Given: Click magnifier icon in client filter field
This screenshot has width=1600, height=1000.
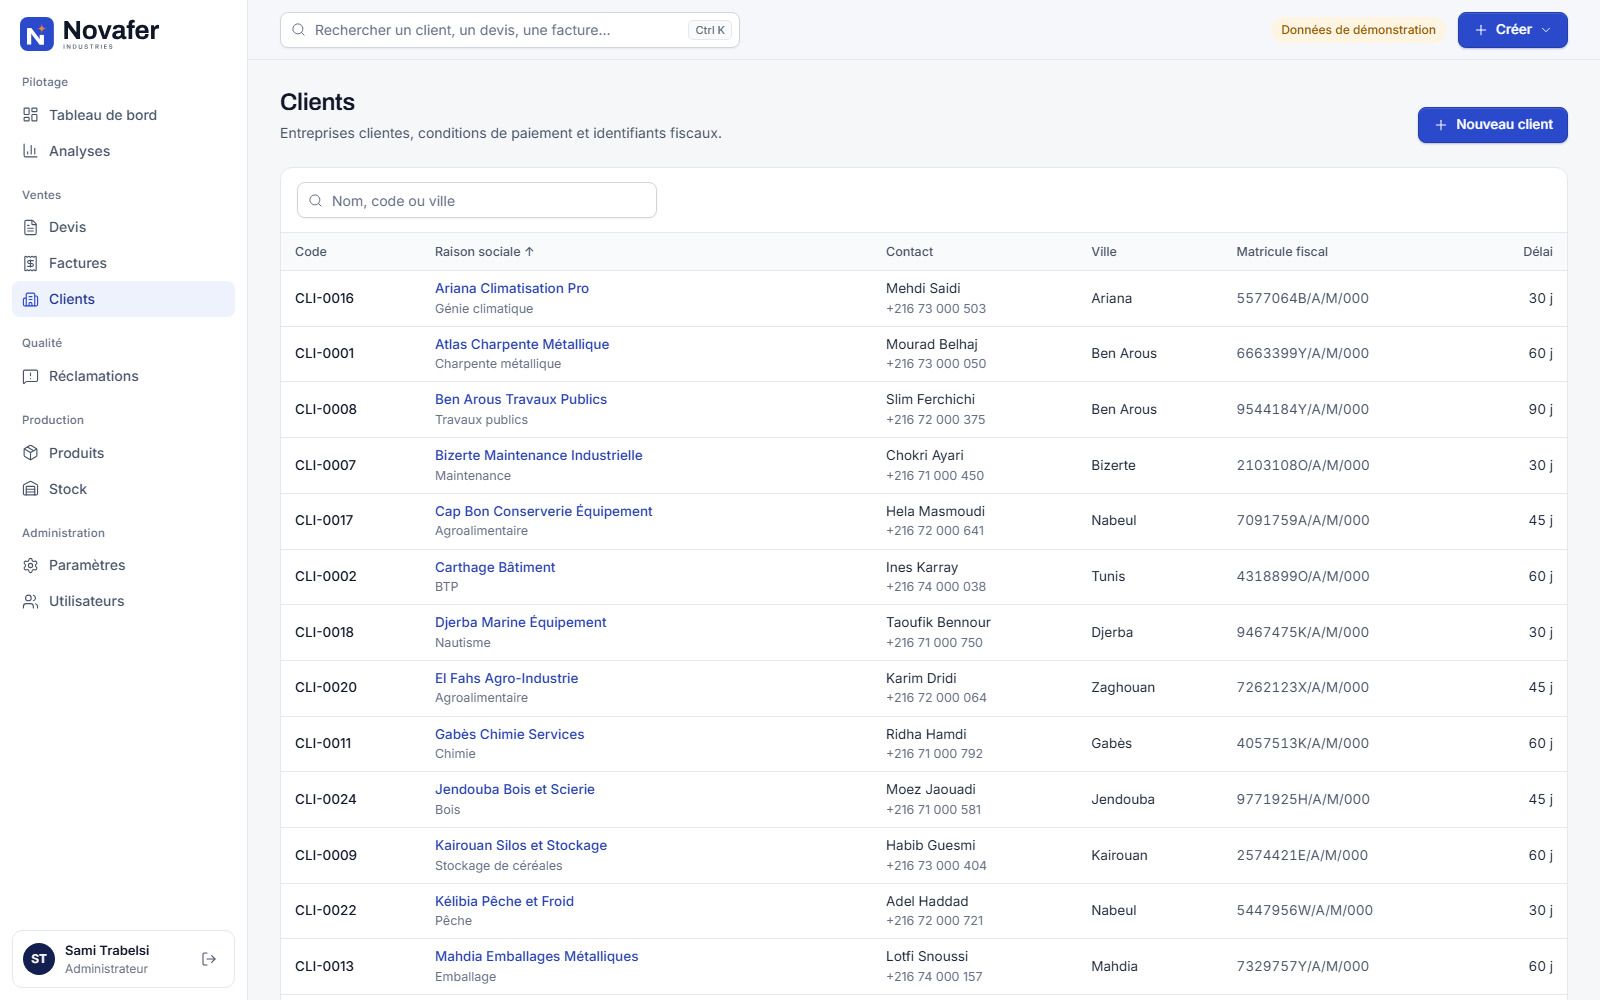Looking at the screenshot, I should [x=315, y=201].
